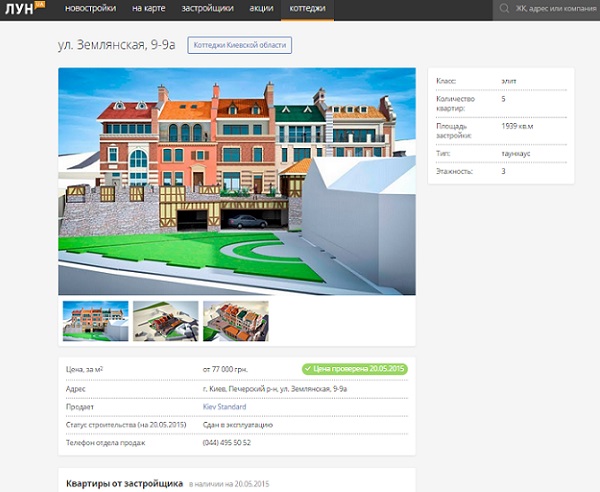
Task: Click the ЛУН logo
Action: (x=24, y=9)
